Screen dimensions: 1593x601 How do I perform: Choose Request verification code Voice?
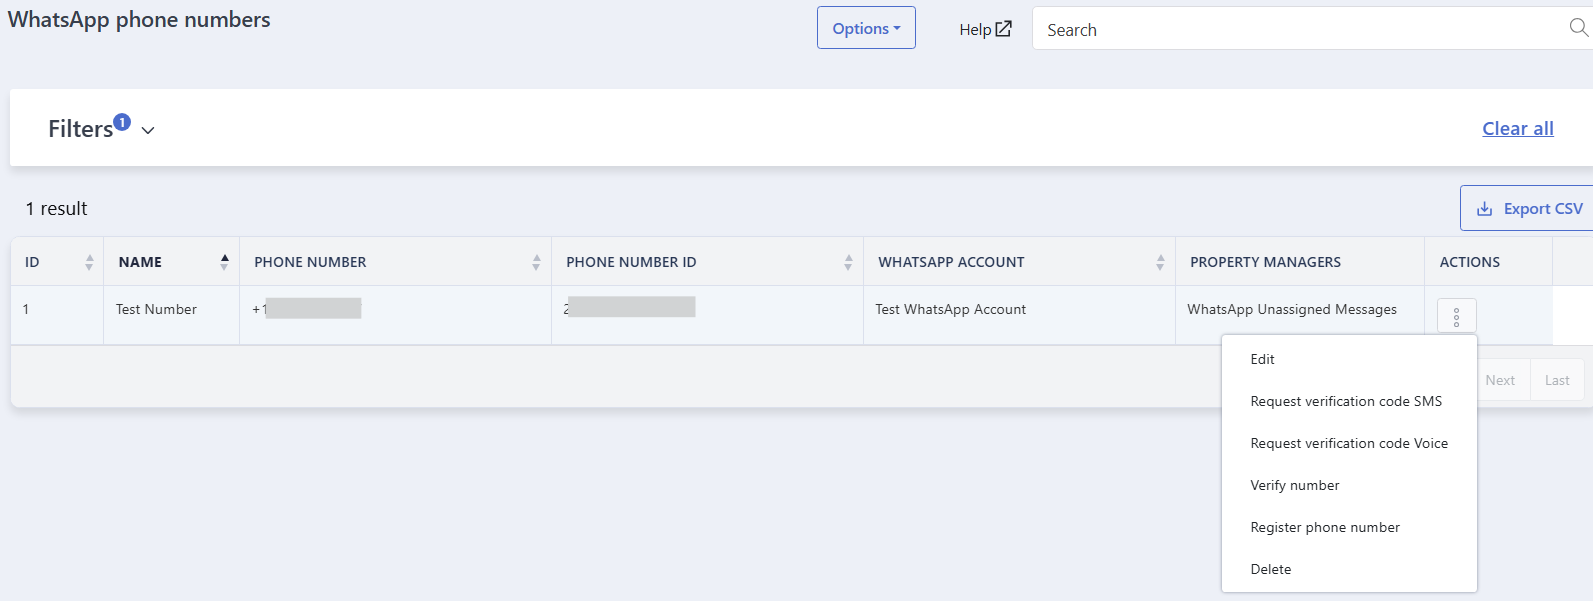1349,443
